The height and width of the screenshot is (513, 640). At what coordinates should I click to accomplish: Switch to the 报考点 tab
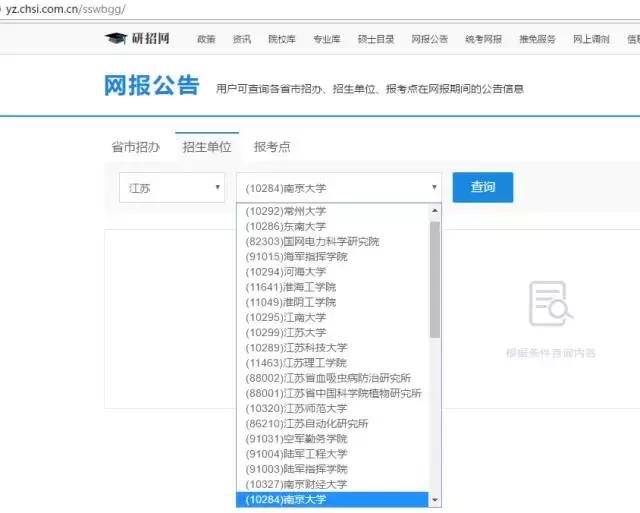tap(272, 147)
